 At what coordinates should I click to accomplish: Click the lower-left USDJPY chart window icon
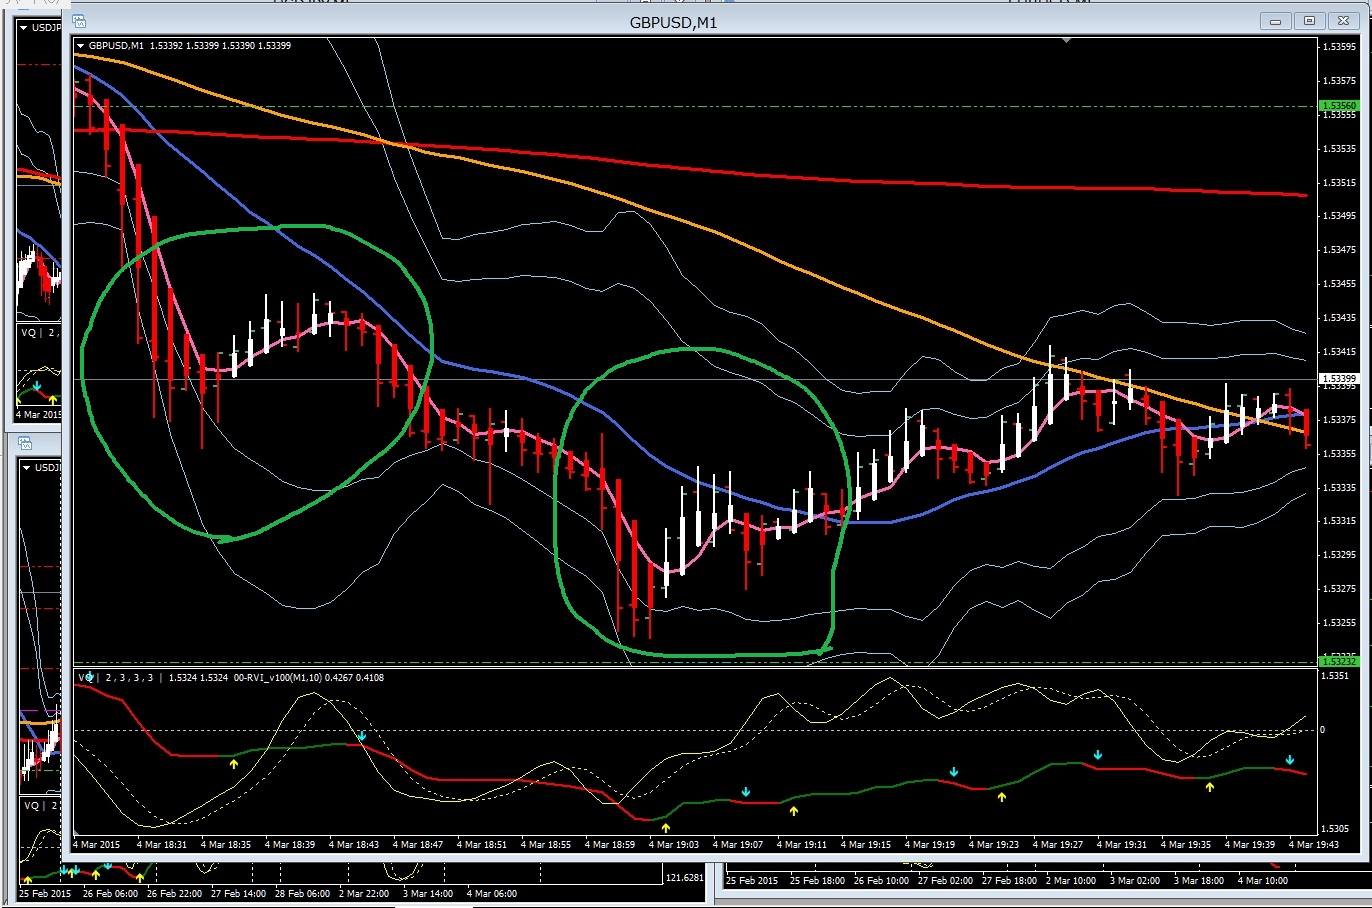click(25, 444)
